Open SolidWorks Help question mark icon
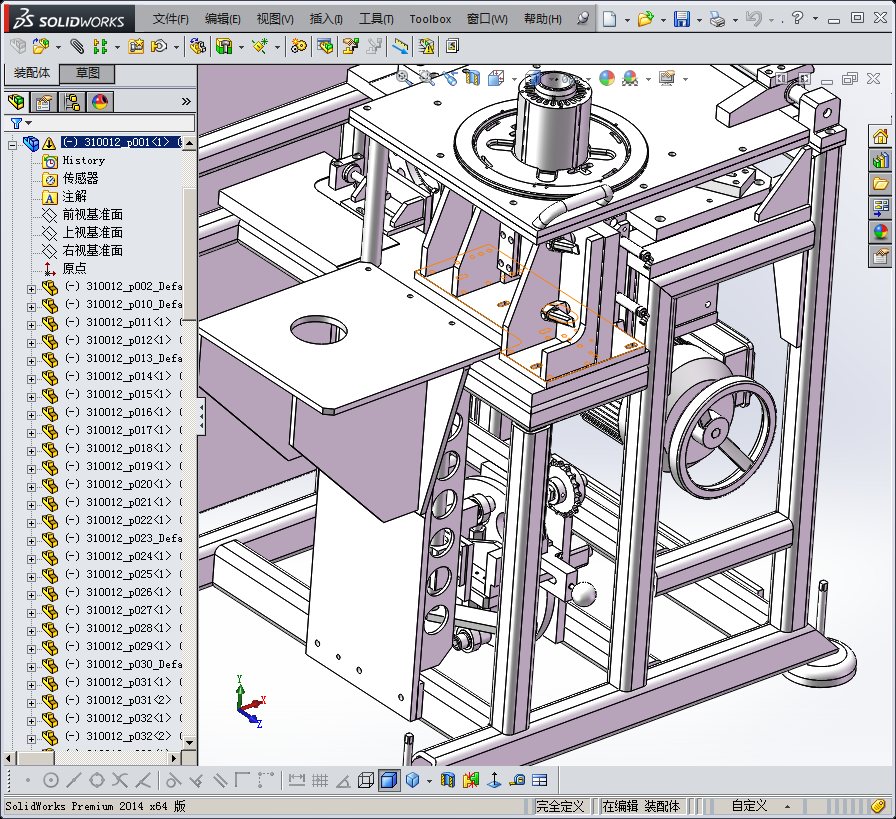Viewport: 896px width, 819px height. click(x=797, y=18)
